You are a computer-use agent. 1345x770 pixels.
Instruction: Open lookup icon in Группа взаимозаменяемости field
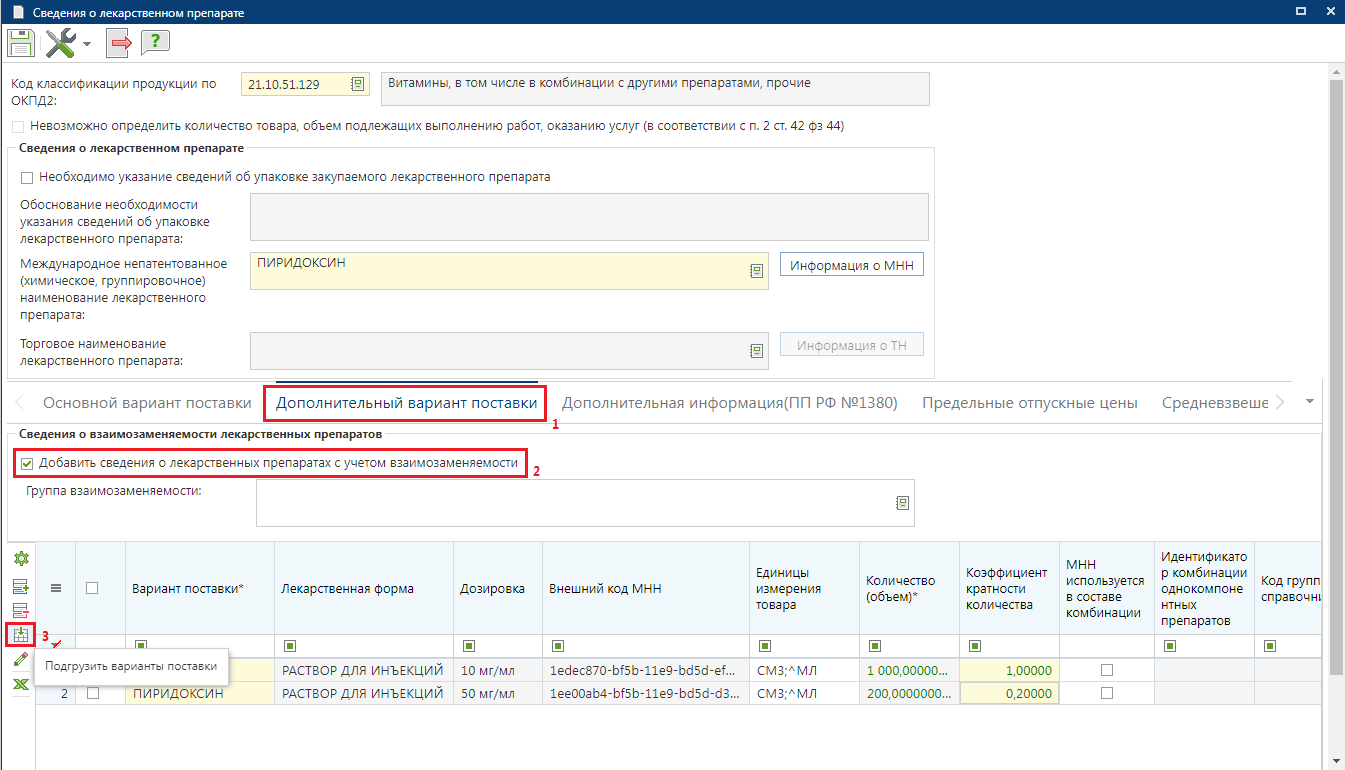coord(902,503)
